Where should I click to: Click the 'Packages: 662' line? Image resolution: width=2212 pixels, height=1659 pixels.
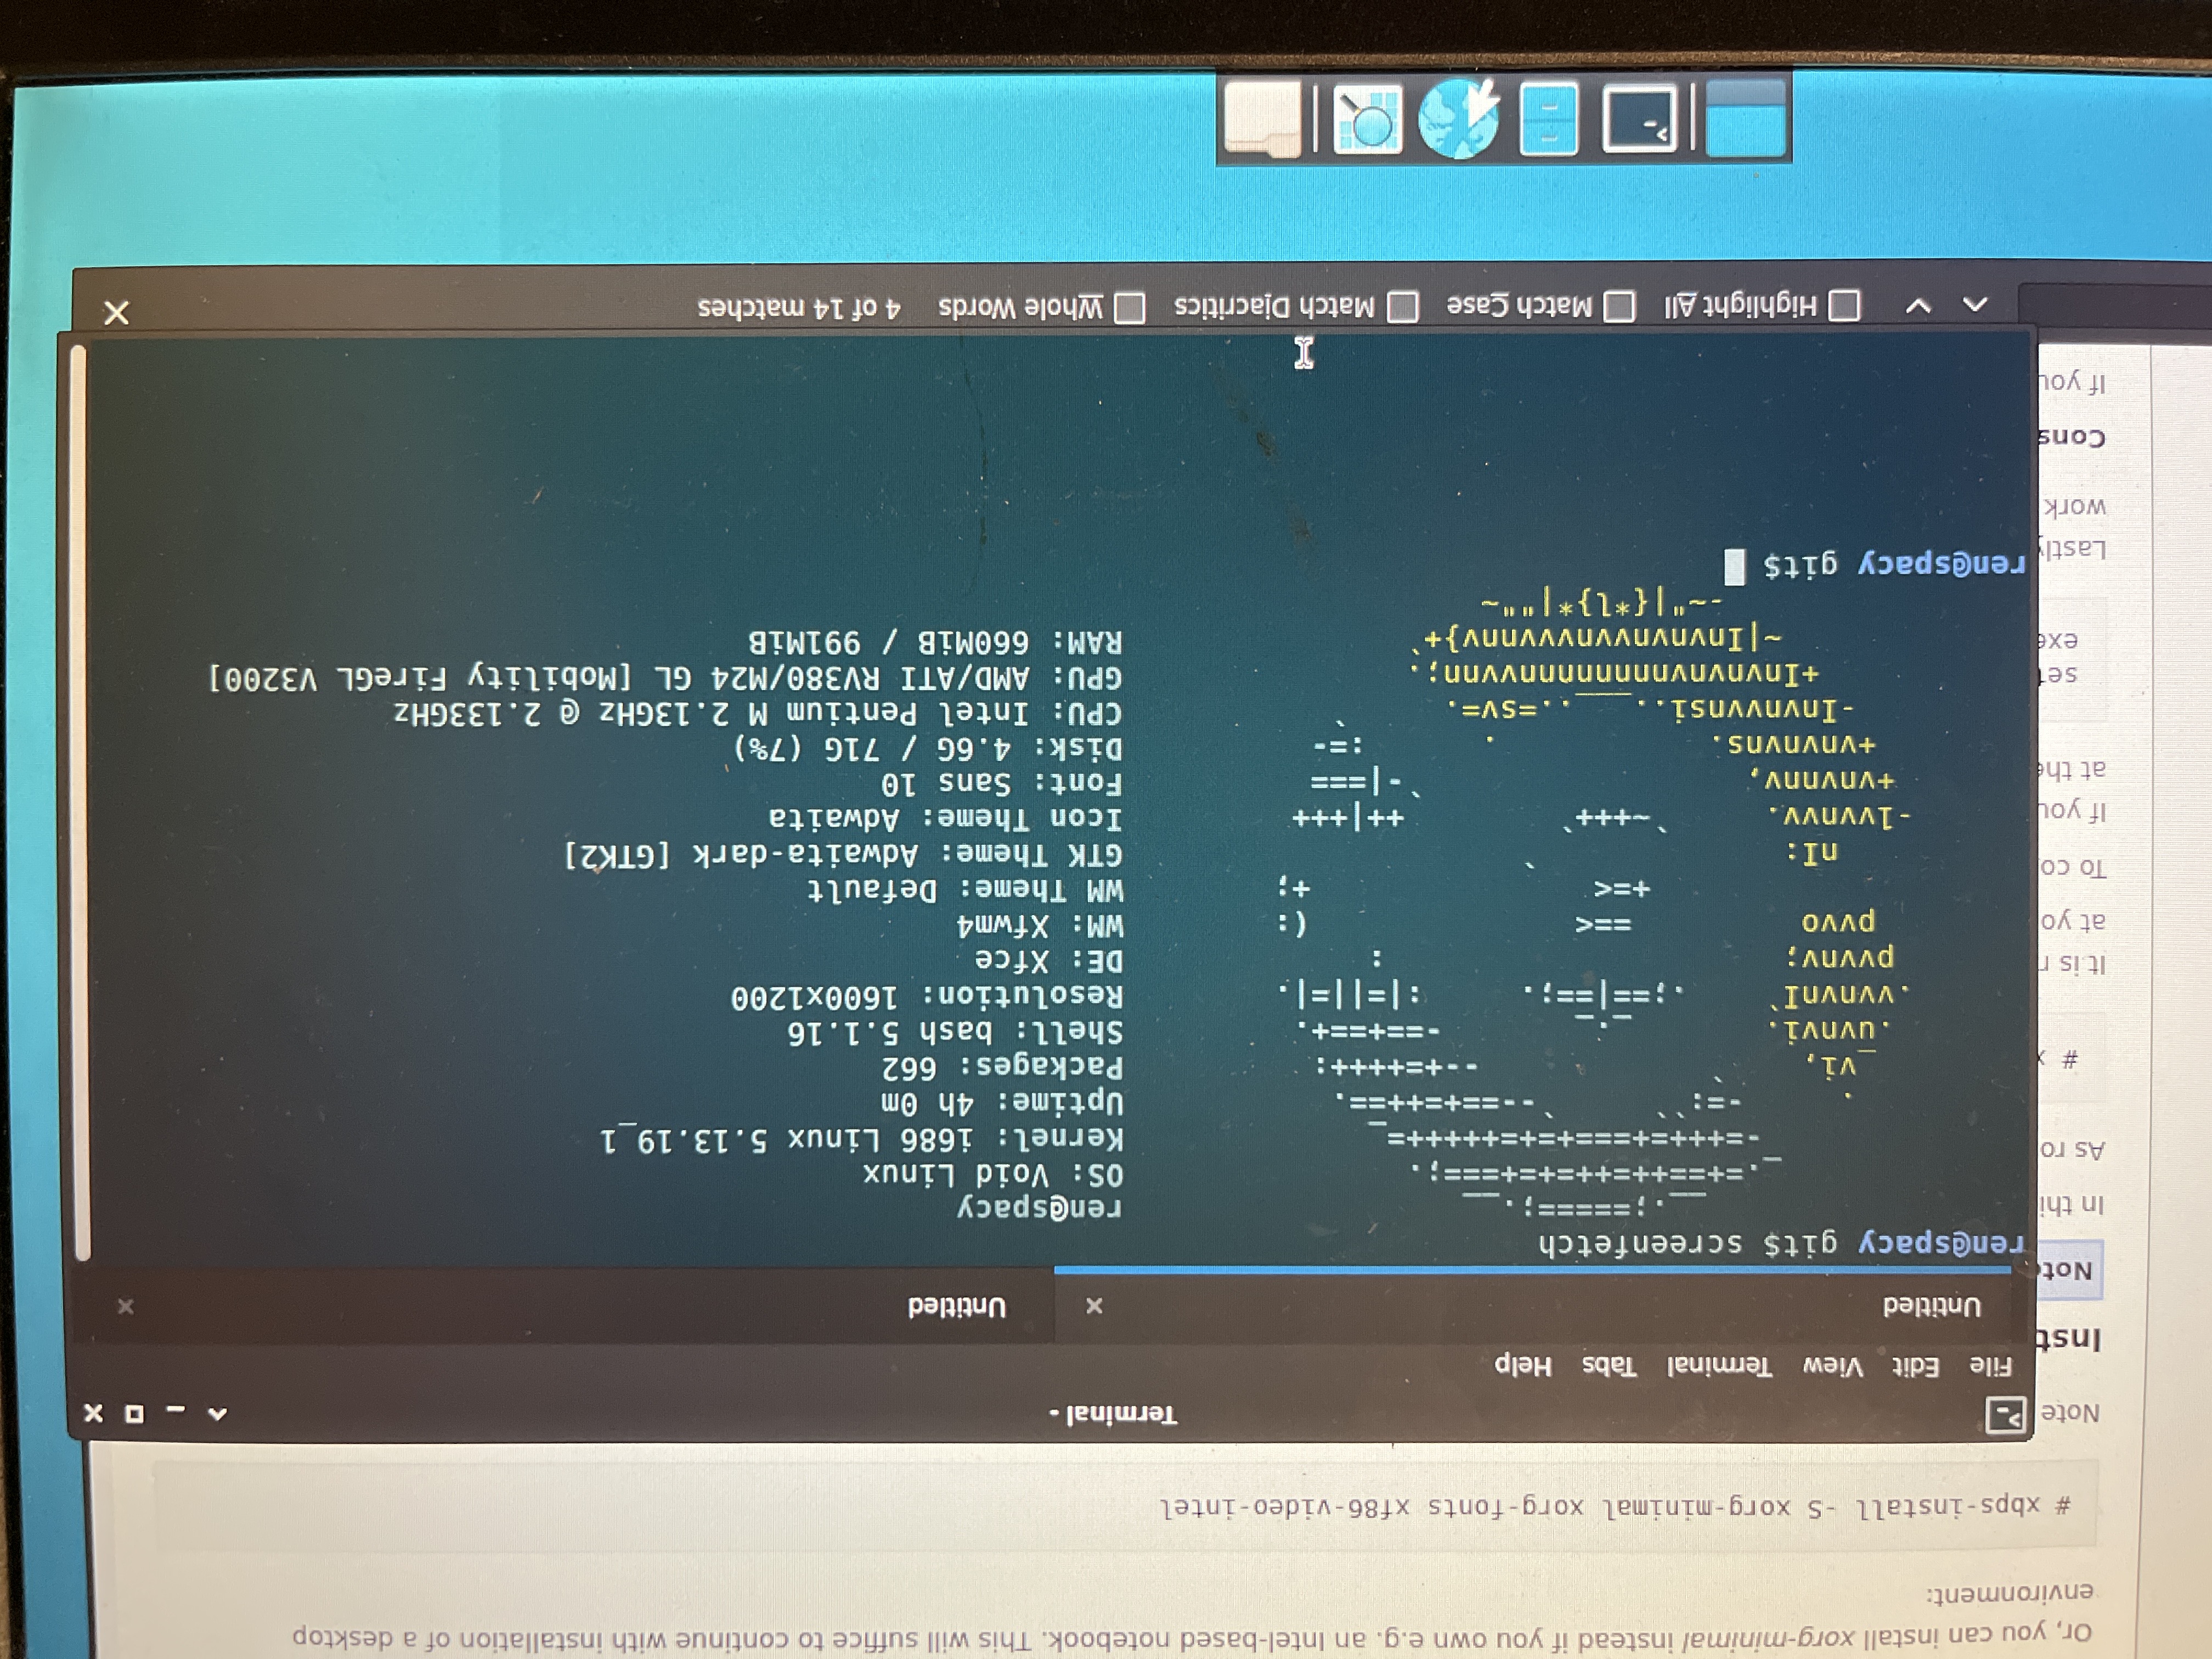1002,1067
